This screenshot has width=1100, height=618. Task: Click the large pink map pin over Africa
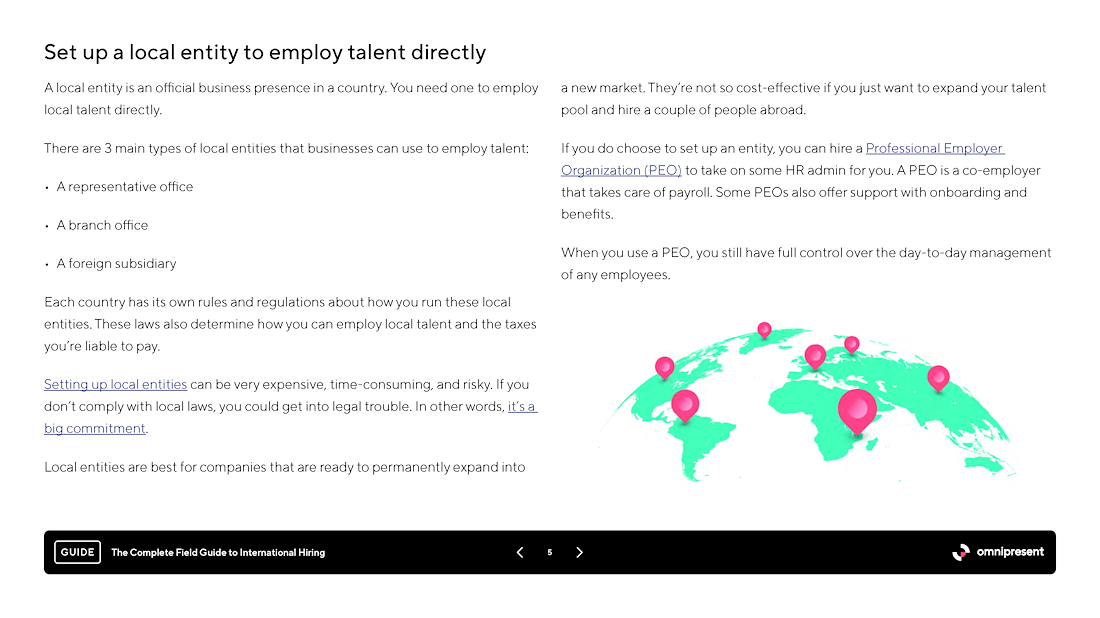(857, 411)
